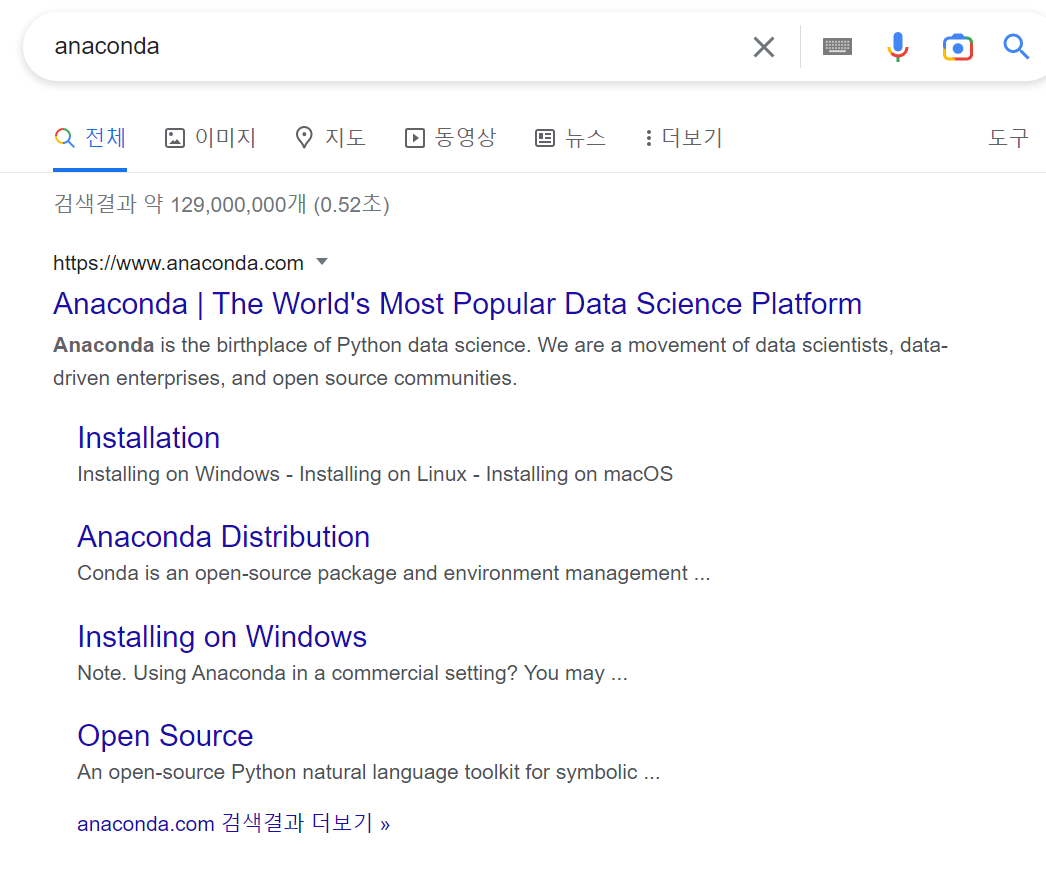The image size is (1046, 893).
Task: Search by image with camera icon
Action: (x=957, y=47)
